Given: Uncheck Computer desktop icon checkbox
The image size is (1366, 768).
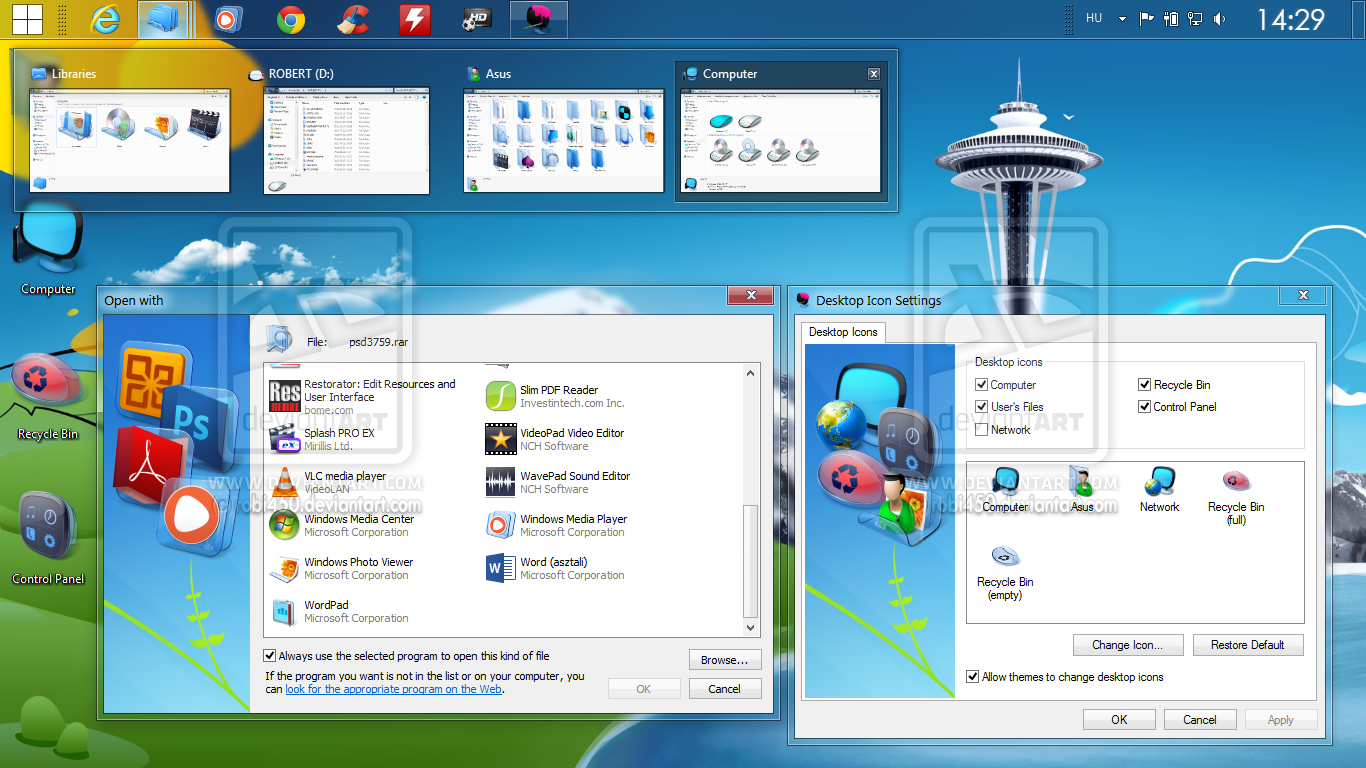Looking at the screenshot, I should 981,385.
